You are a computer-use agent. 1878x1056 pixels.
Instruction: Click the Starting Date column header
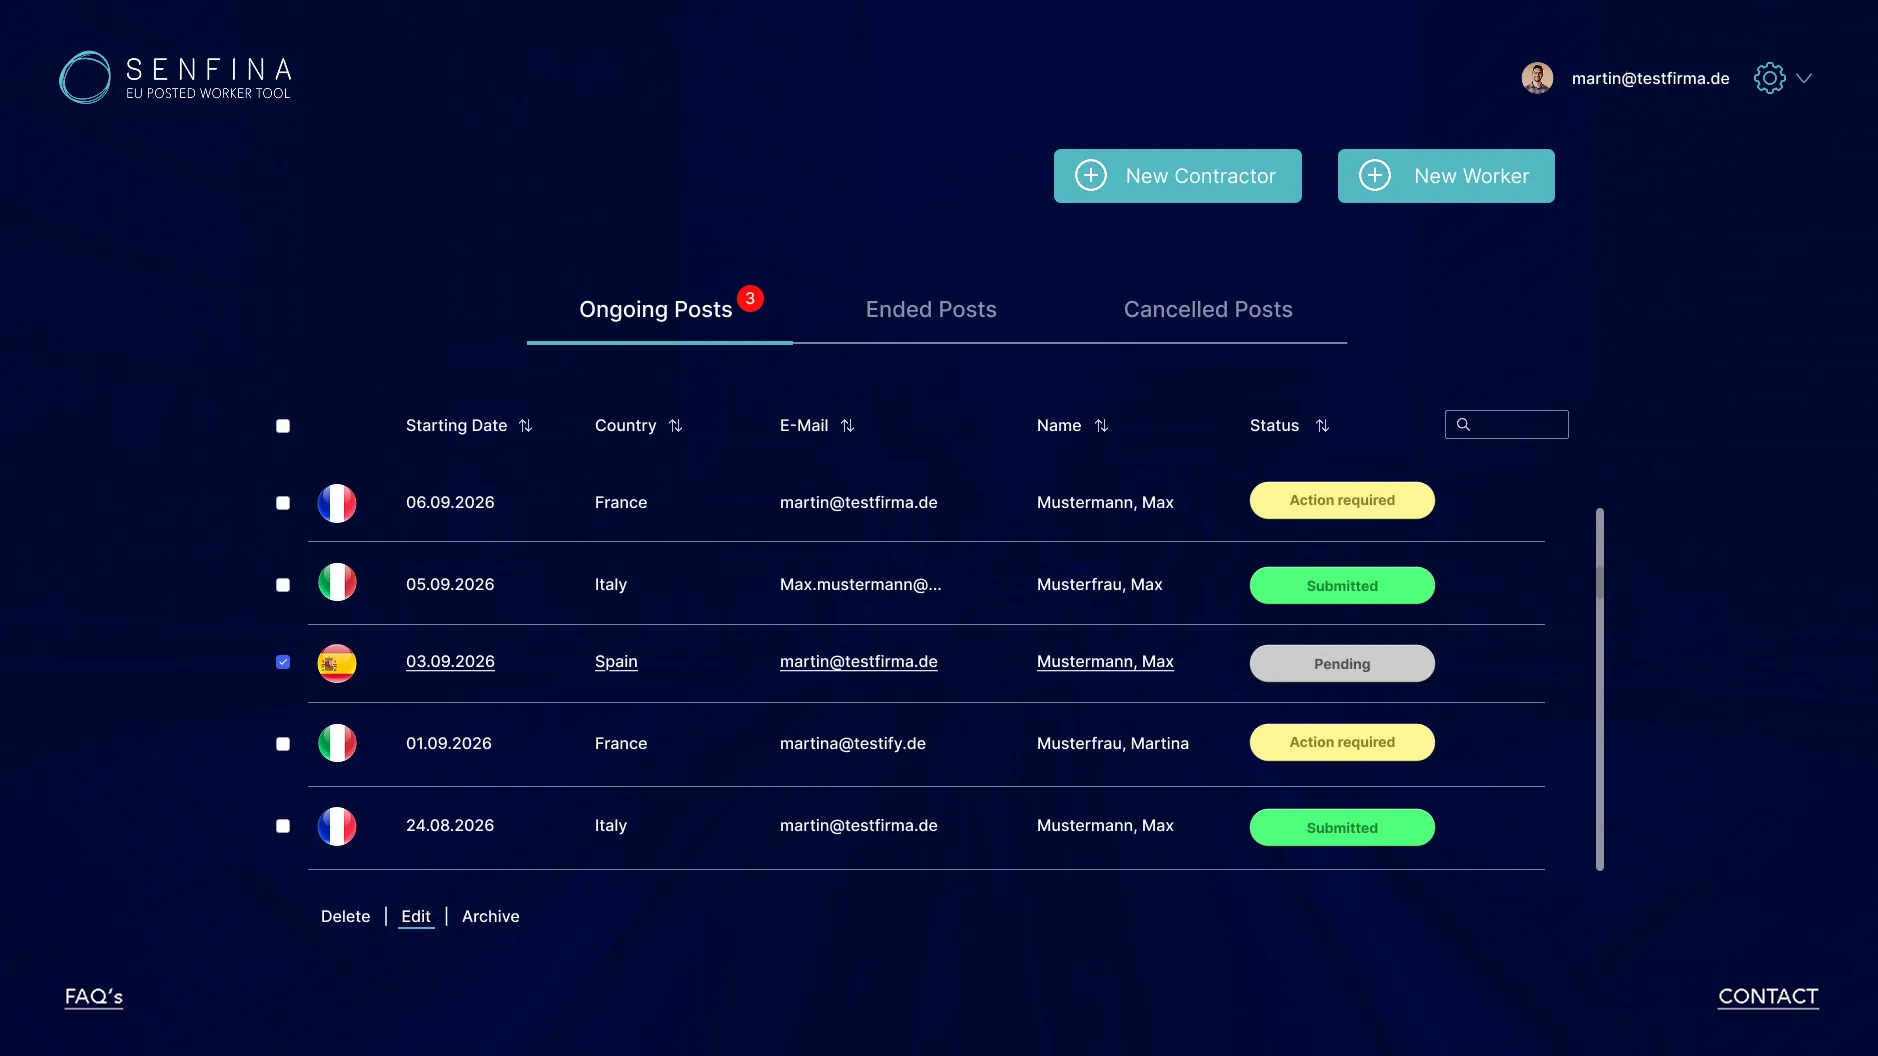coord(456,426)
